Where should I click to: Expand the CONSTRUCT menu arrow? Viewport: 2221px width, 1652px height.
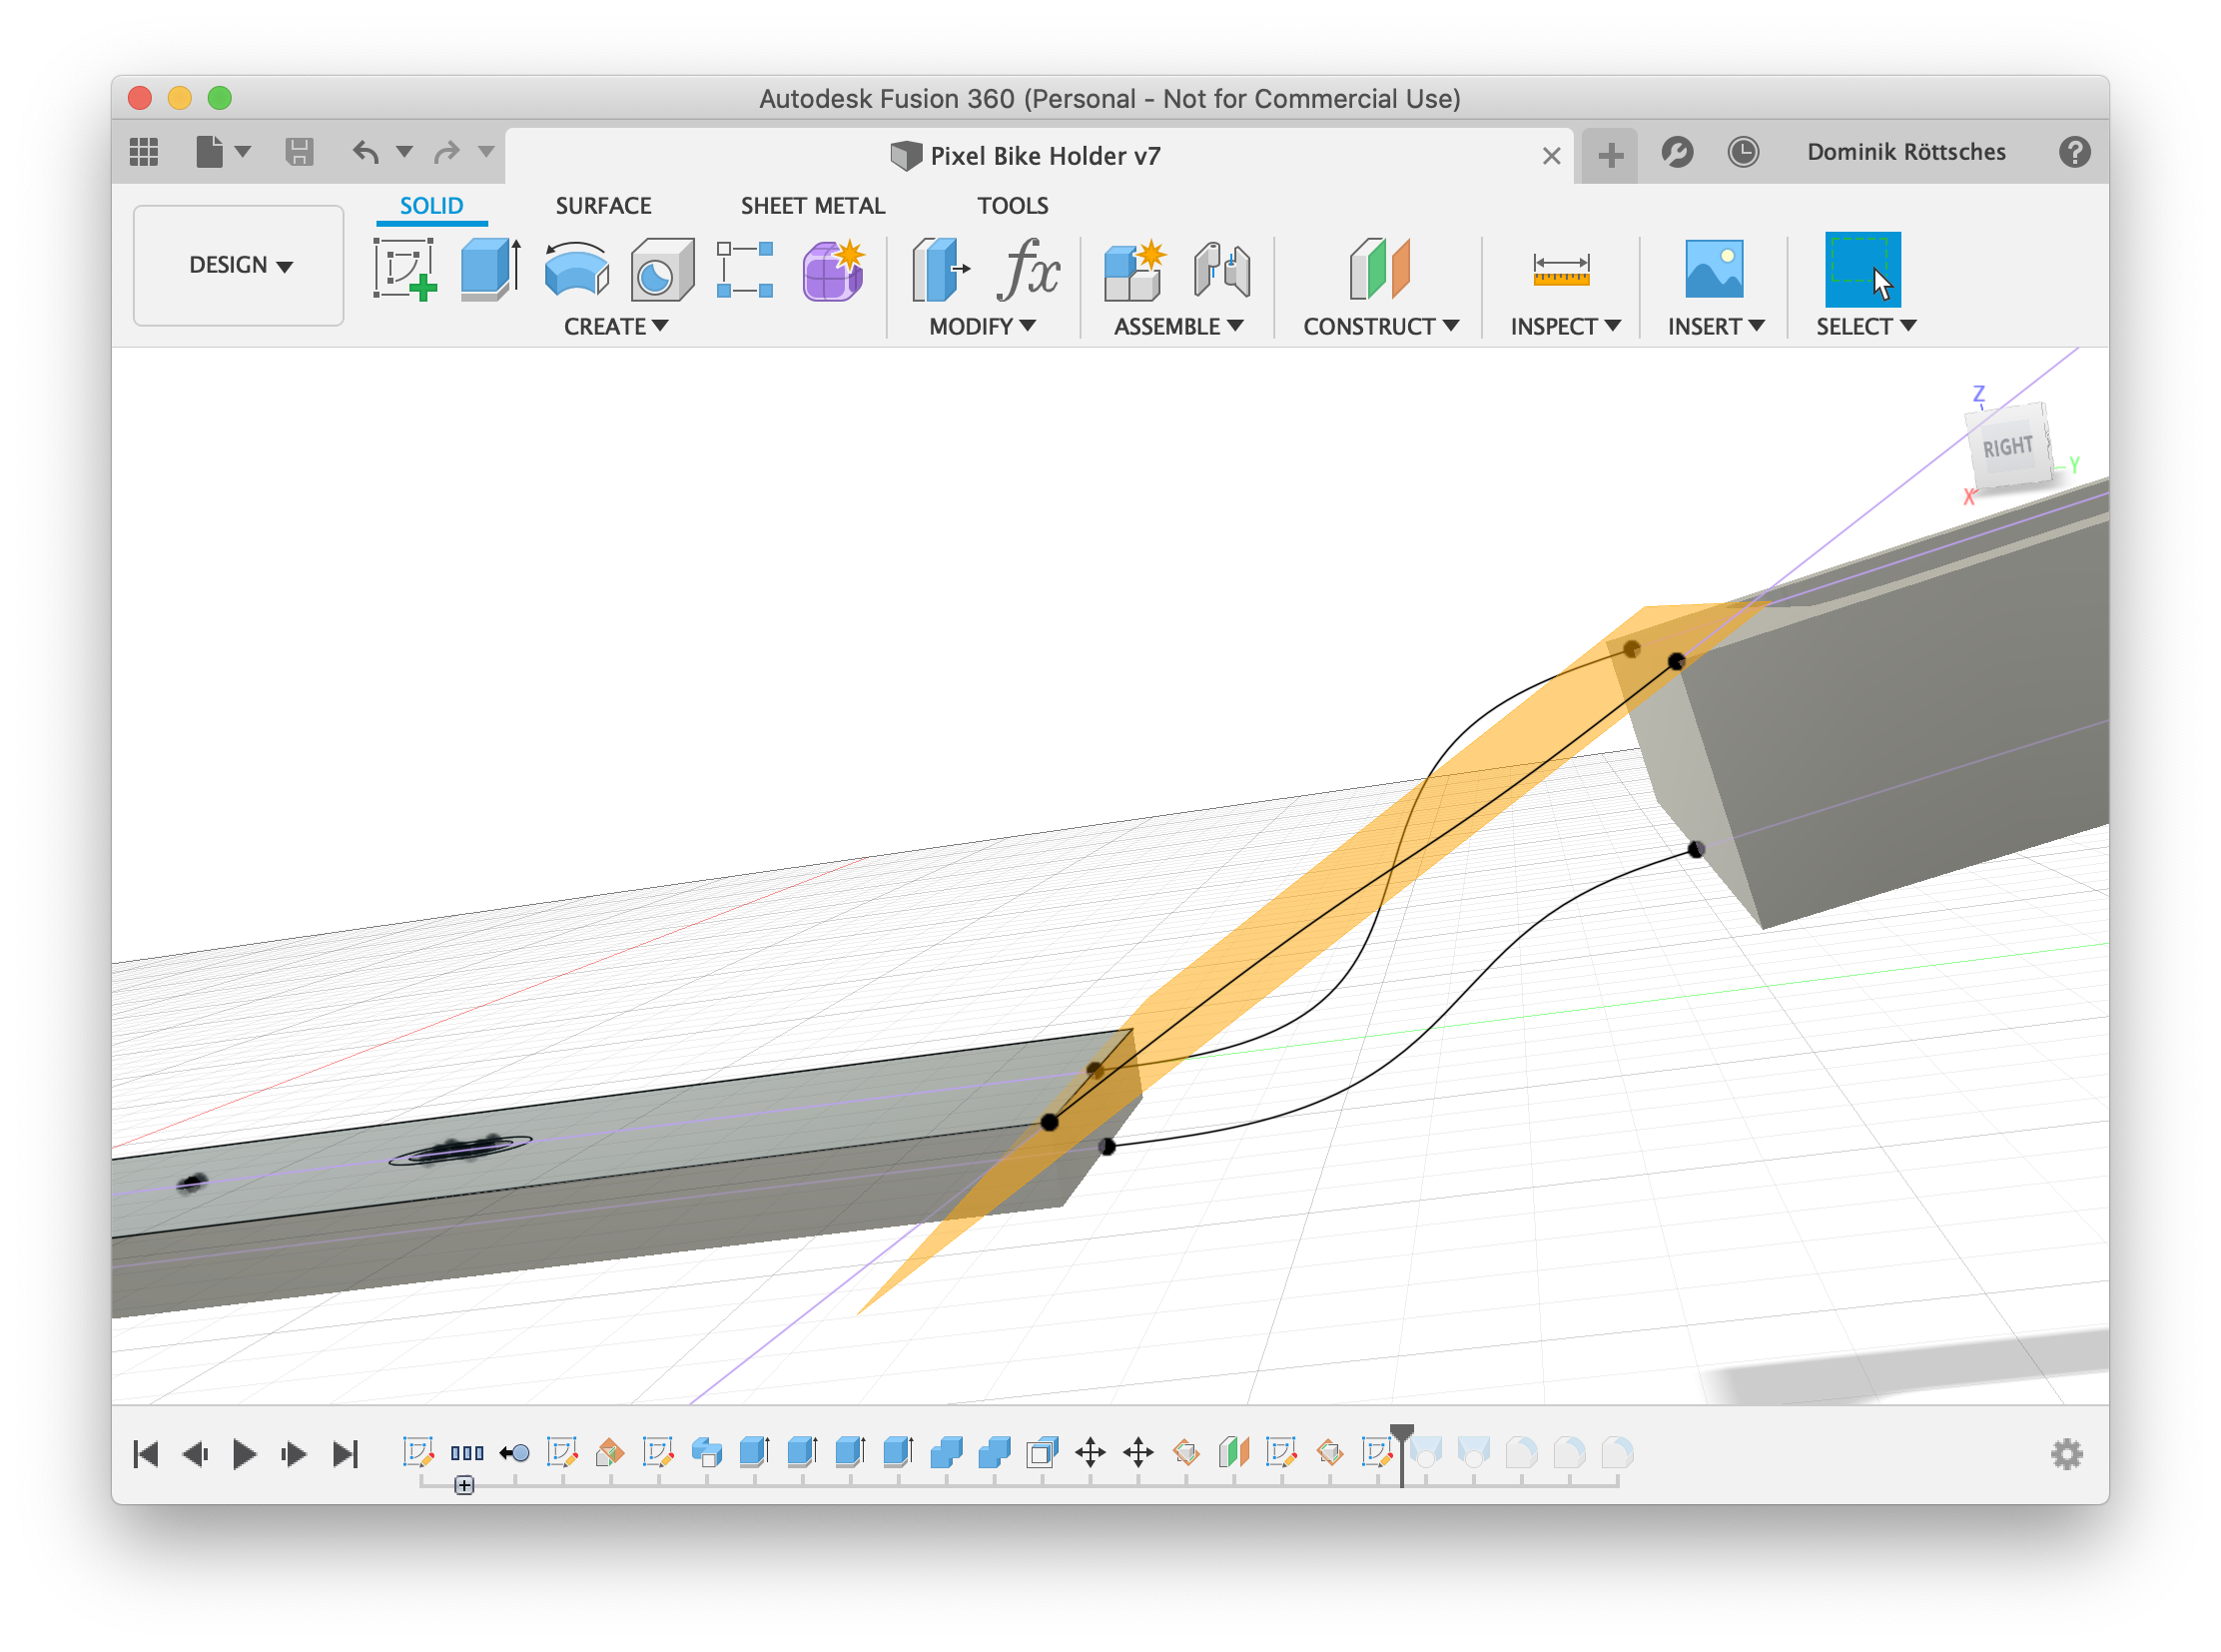pyautogui.click(x=1451, y=326)
